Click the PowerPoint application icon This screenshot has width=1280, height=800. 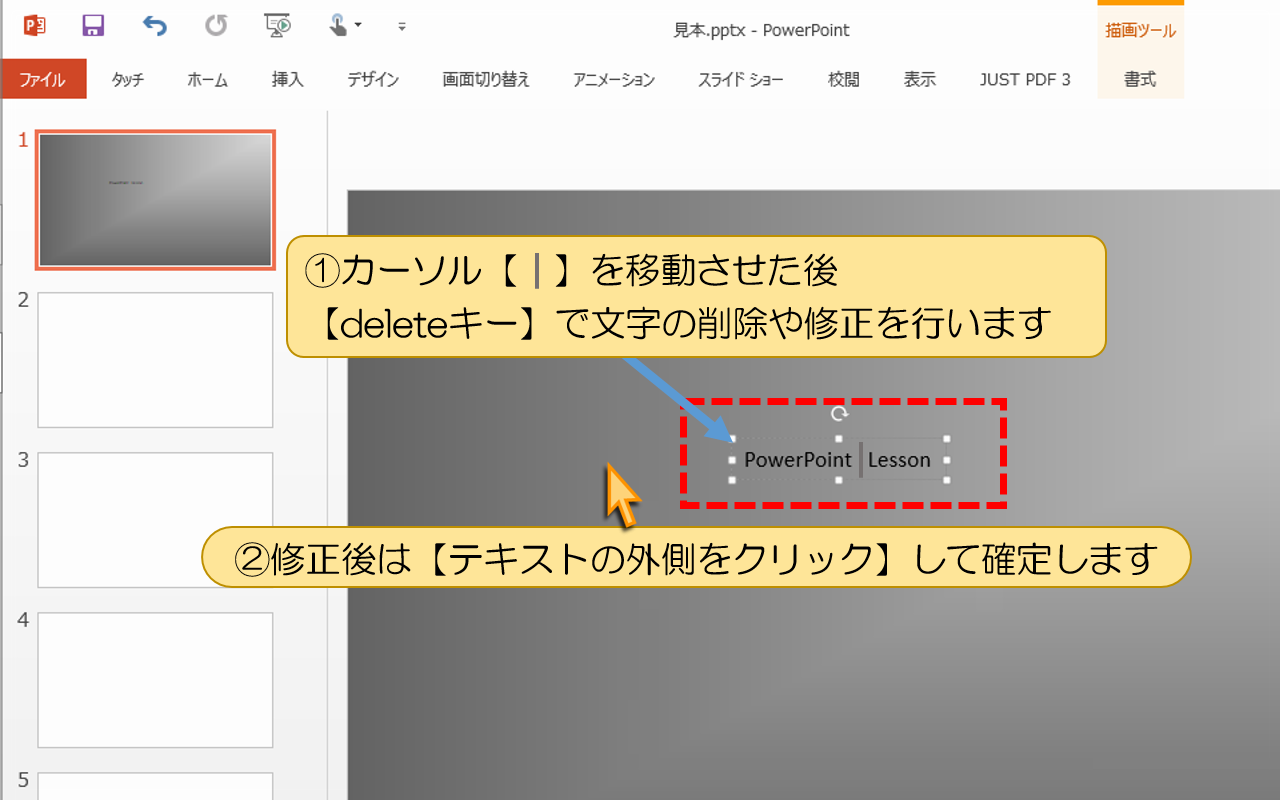point(35,25)
